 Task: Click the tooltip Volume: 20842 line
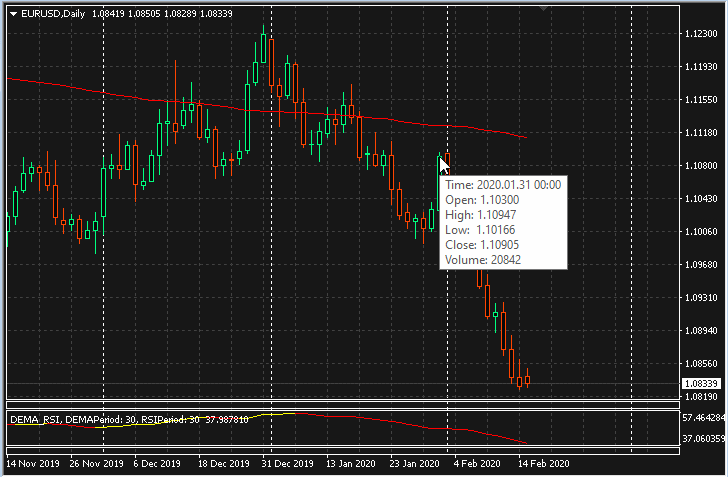tap(483, 260)
